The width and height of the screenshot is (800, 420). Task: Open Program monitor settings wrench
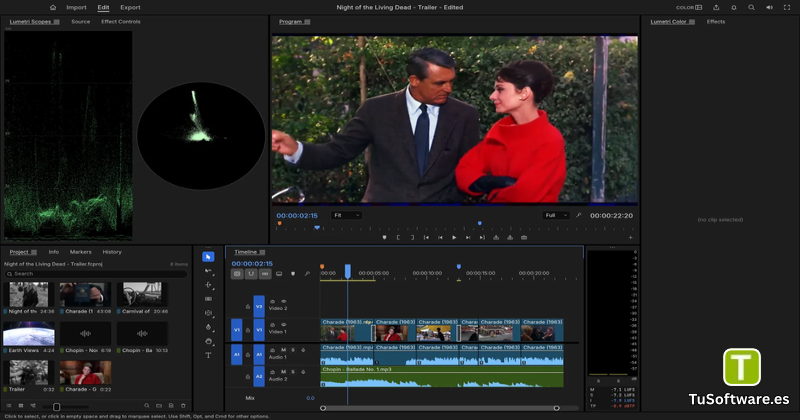click(579, 215)
